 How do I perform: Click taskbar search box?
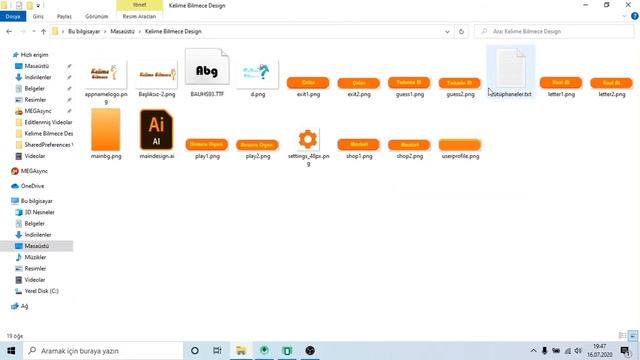click(x=103, y=351)
